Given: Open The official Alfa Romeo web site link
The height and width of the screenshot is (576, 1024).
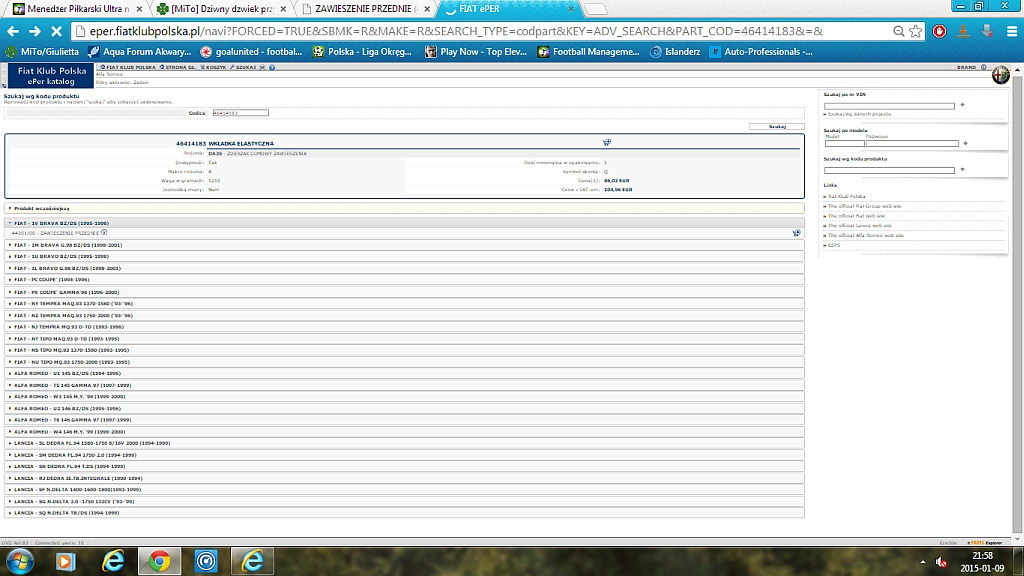Looking at the screenshot, I should pos(865,235).
